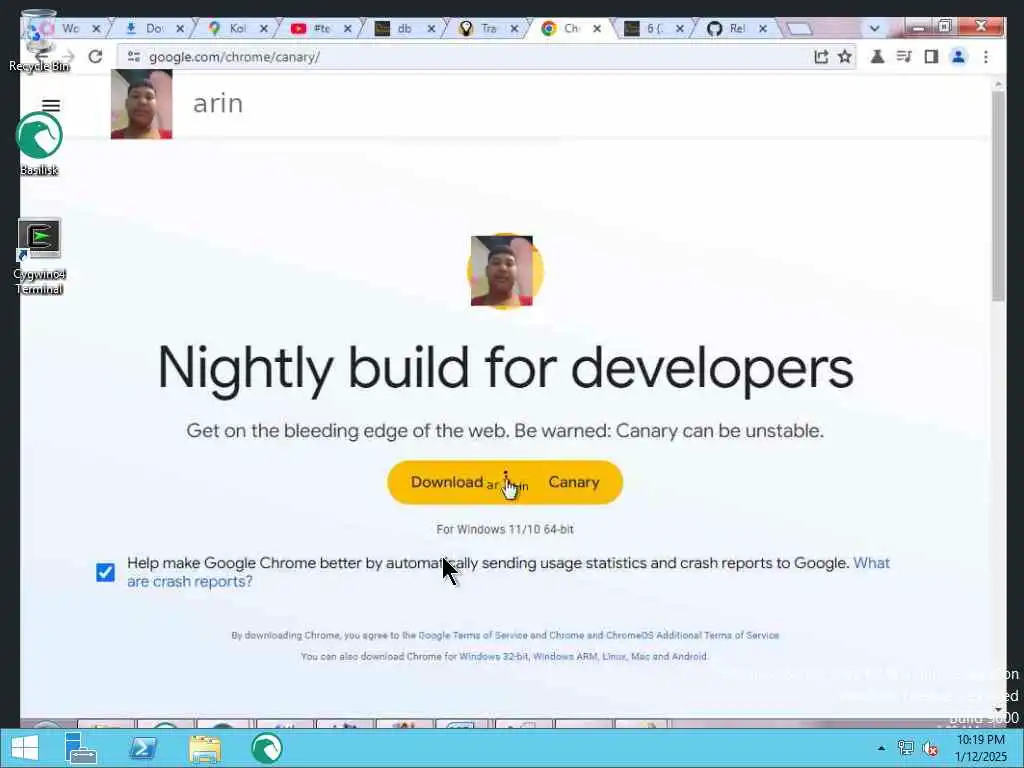
Task: Open the profile avatar icon
Action: tap(958, 57)
